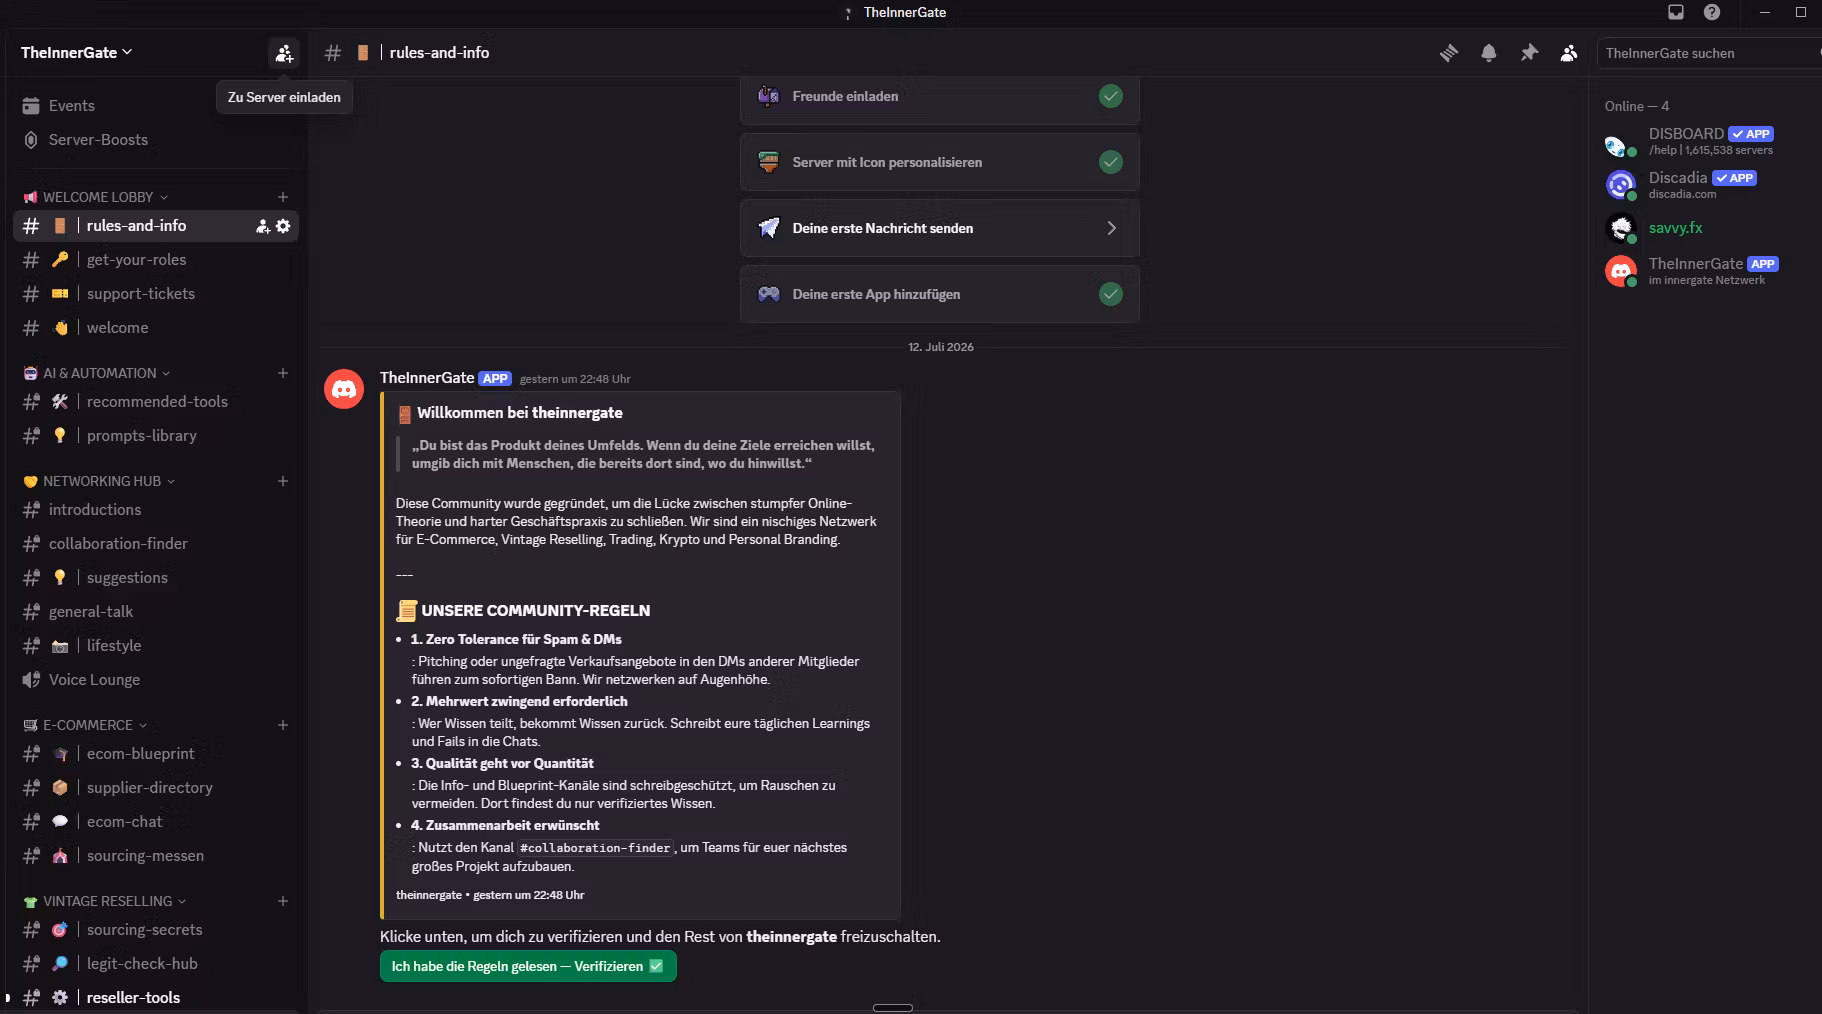Screen dimensions: 1822x1014
Task: Collapse the NETWORKING HUB category
Action: (x=99, y=481)
